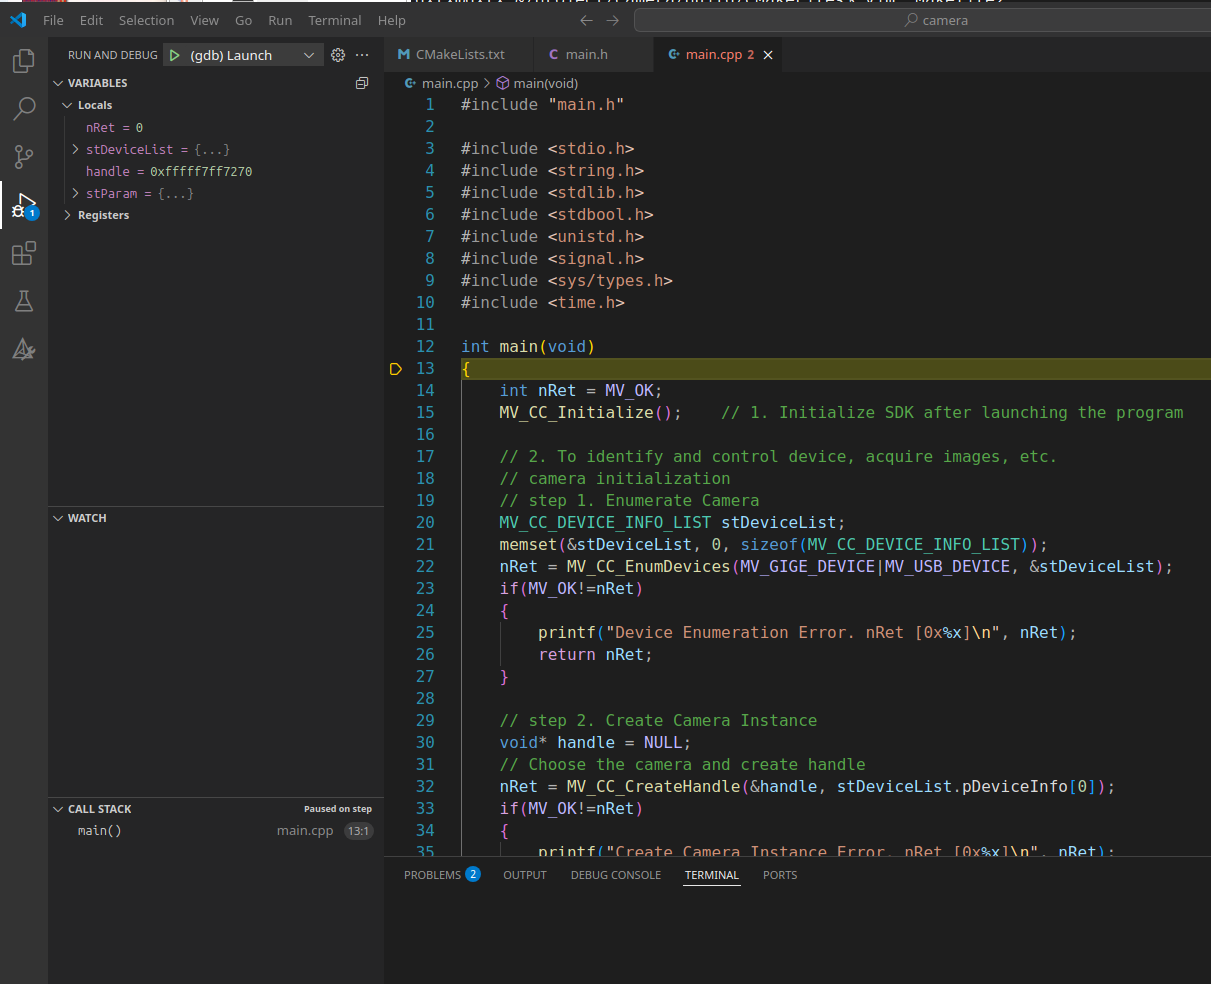Switch to the DEBUG CONSOLE panel
1211x984 pixels.
tap(615, 874)
